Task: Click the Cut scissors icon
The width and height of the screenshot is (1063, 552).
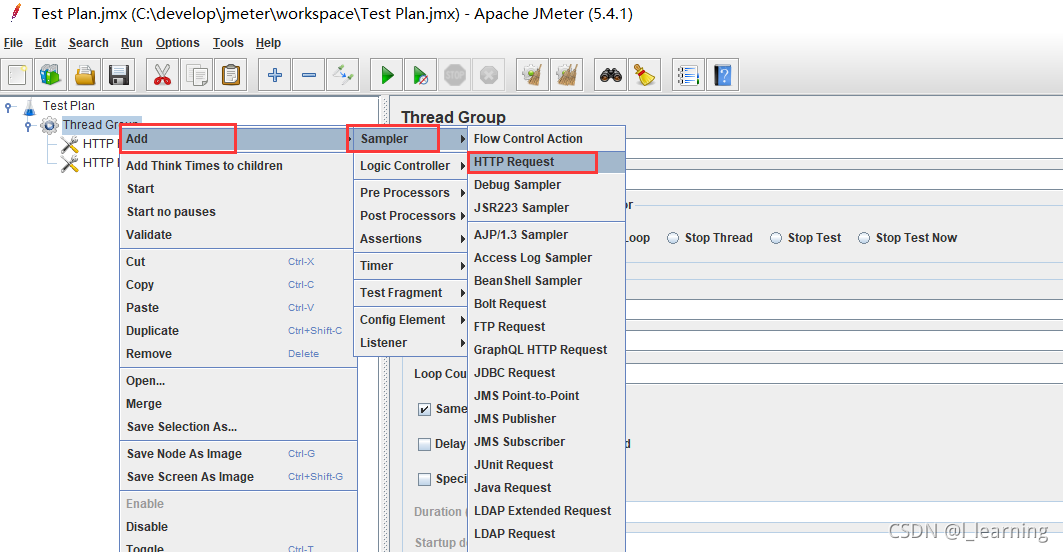Action: coord(162,75)
